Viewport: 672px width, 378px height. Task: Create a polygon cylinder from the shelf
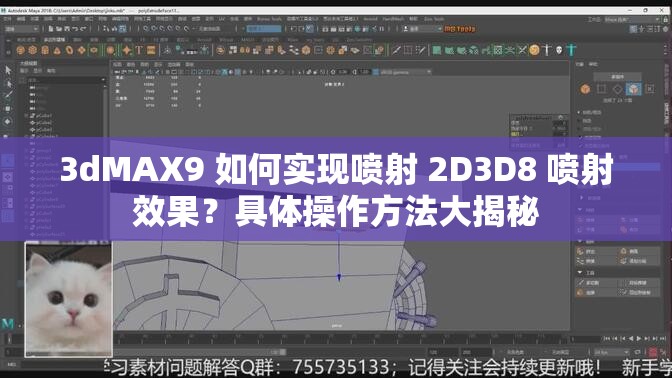pyautogui.click(x=45, y=50)
